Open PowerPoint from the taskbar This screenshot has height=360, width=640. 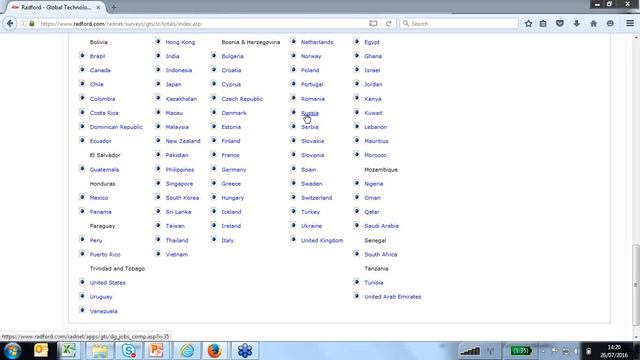click(156, 351)
